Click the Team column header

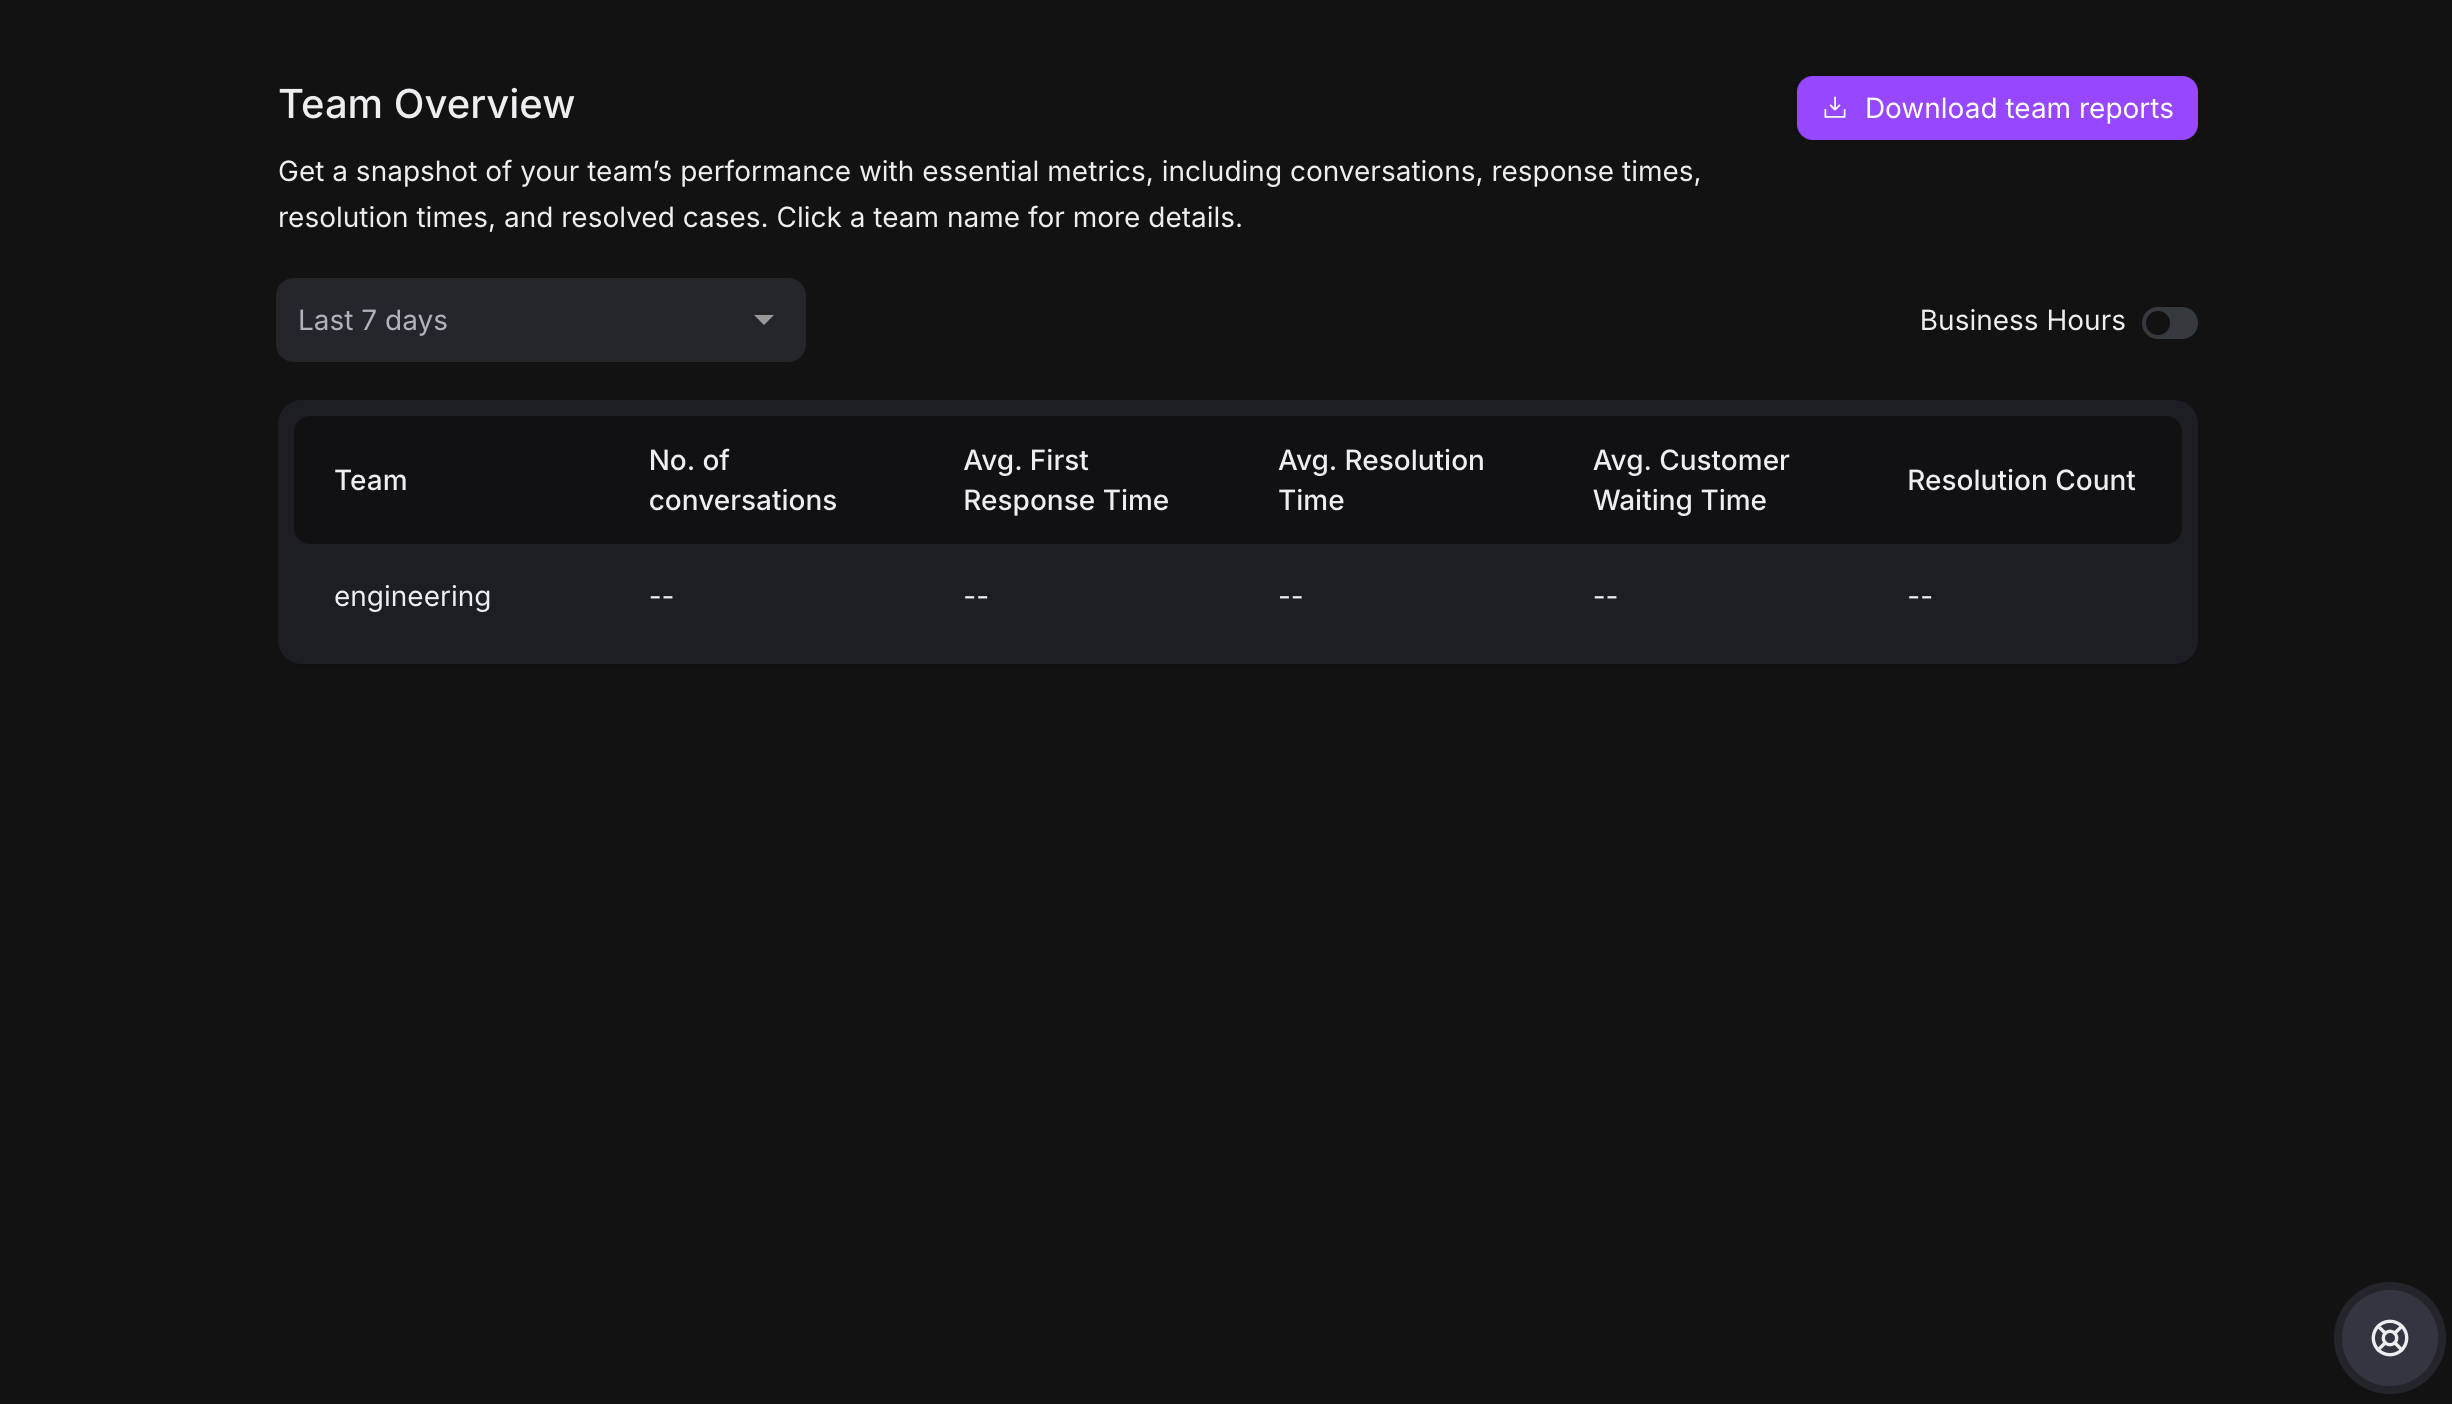(x=370, y=480)
